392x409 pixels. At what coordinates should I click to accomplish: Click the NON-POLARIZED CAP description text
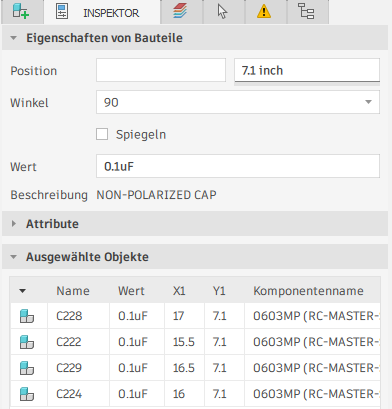point(156,195)
